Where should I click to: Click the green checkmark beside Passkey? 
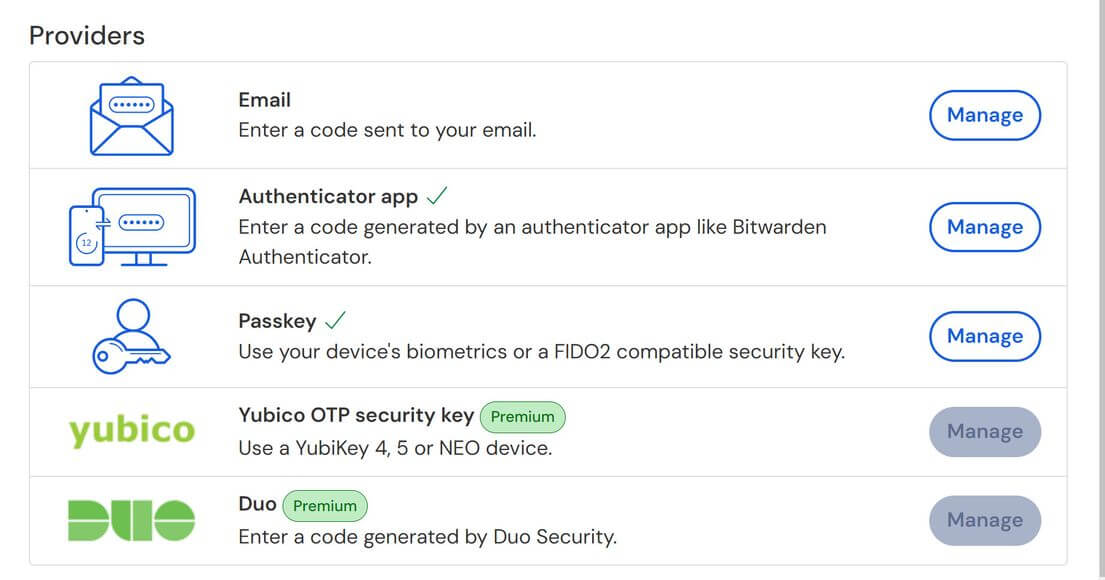pyautogui.click(x=335, y=321)
